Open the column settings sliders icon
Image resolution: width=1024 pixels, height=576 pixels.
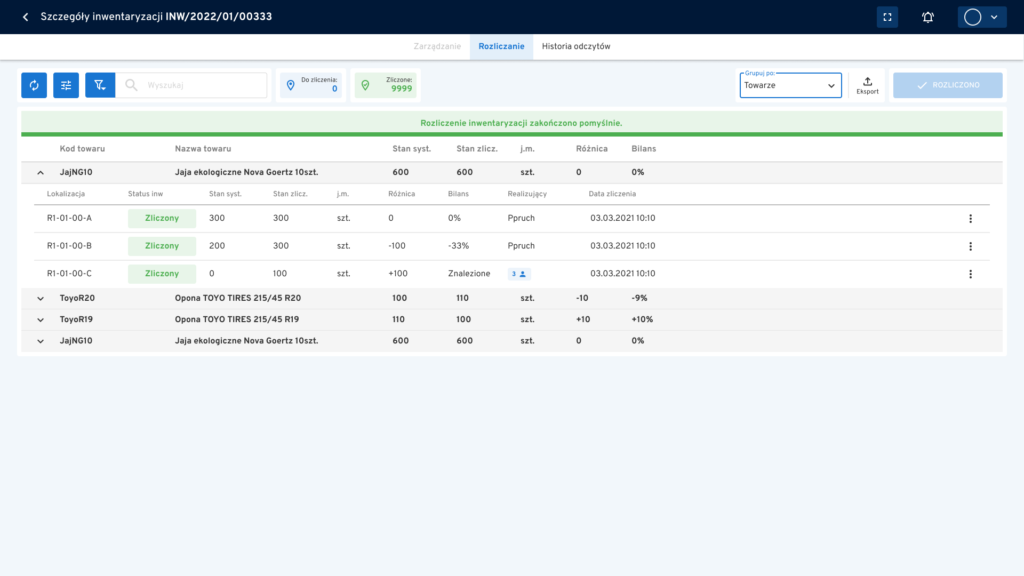click(x=66, y=86)
